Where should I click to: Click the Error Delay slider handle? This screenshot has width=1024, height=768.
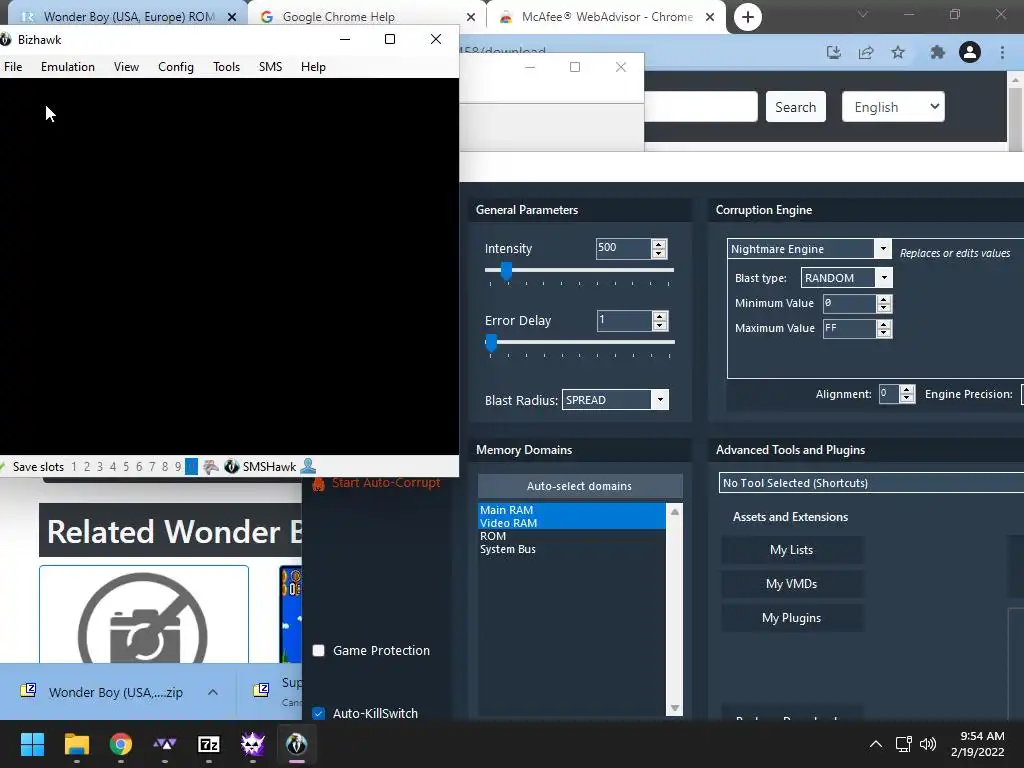(x=491, y=342)
